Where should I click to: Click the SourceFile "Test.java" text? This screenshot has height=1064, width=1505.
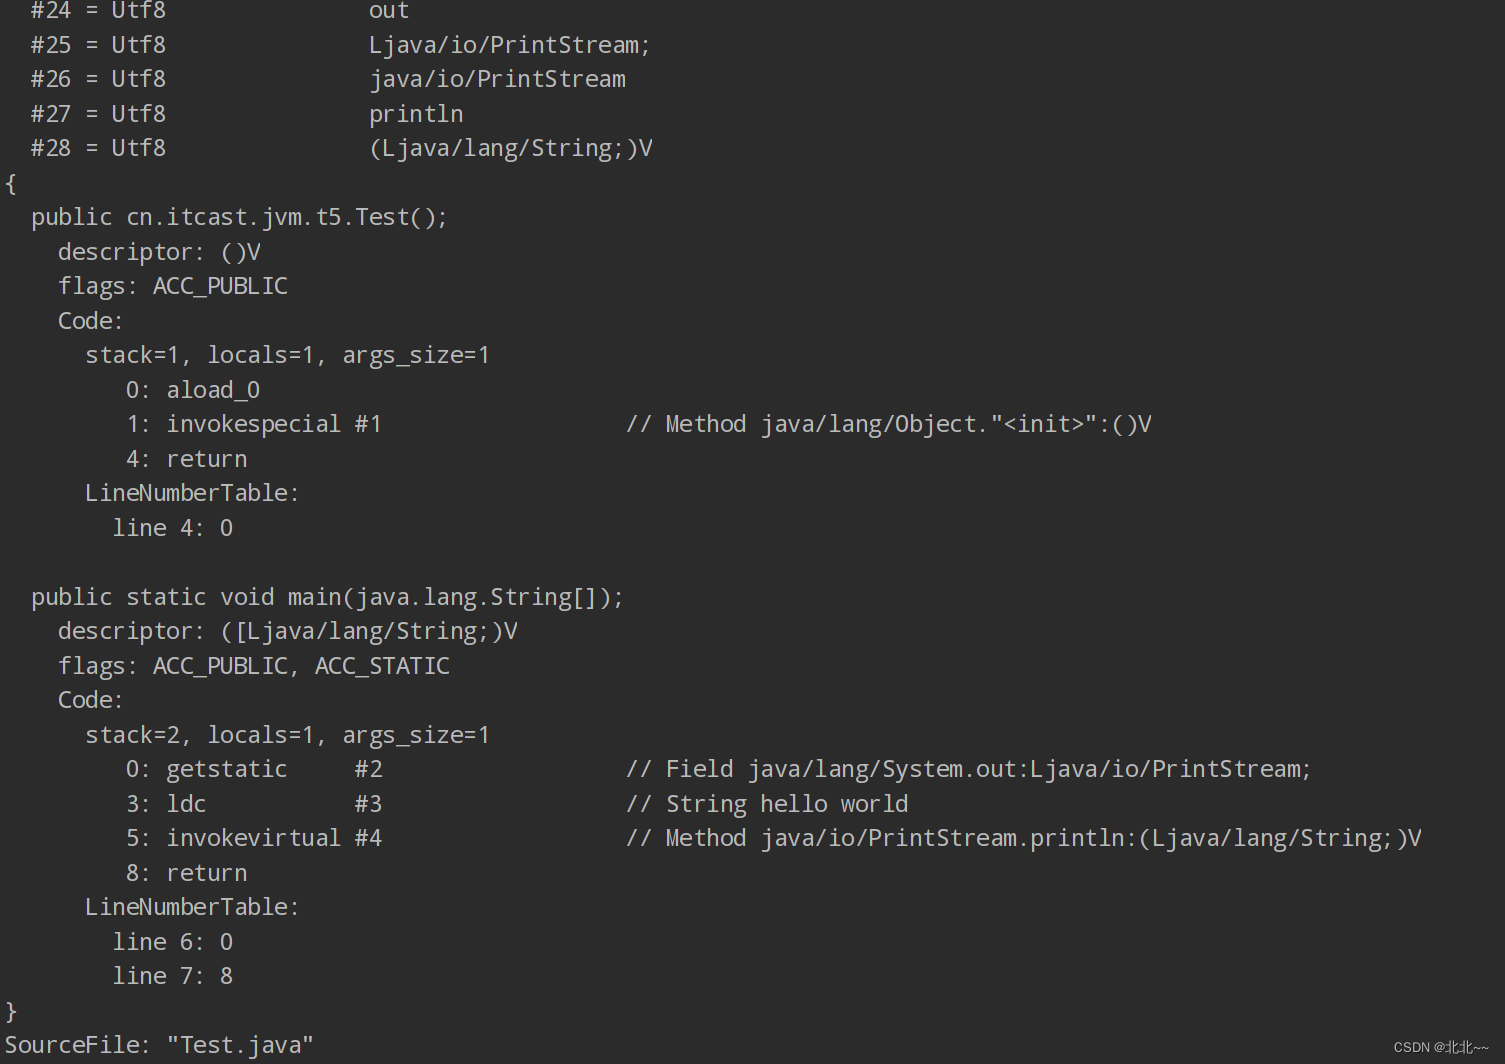point(159,1045)
